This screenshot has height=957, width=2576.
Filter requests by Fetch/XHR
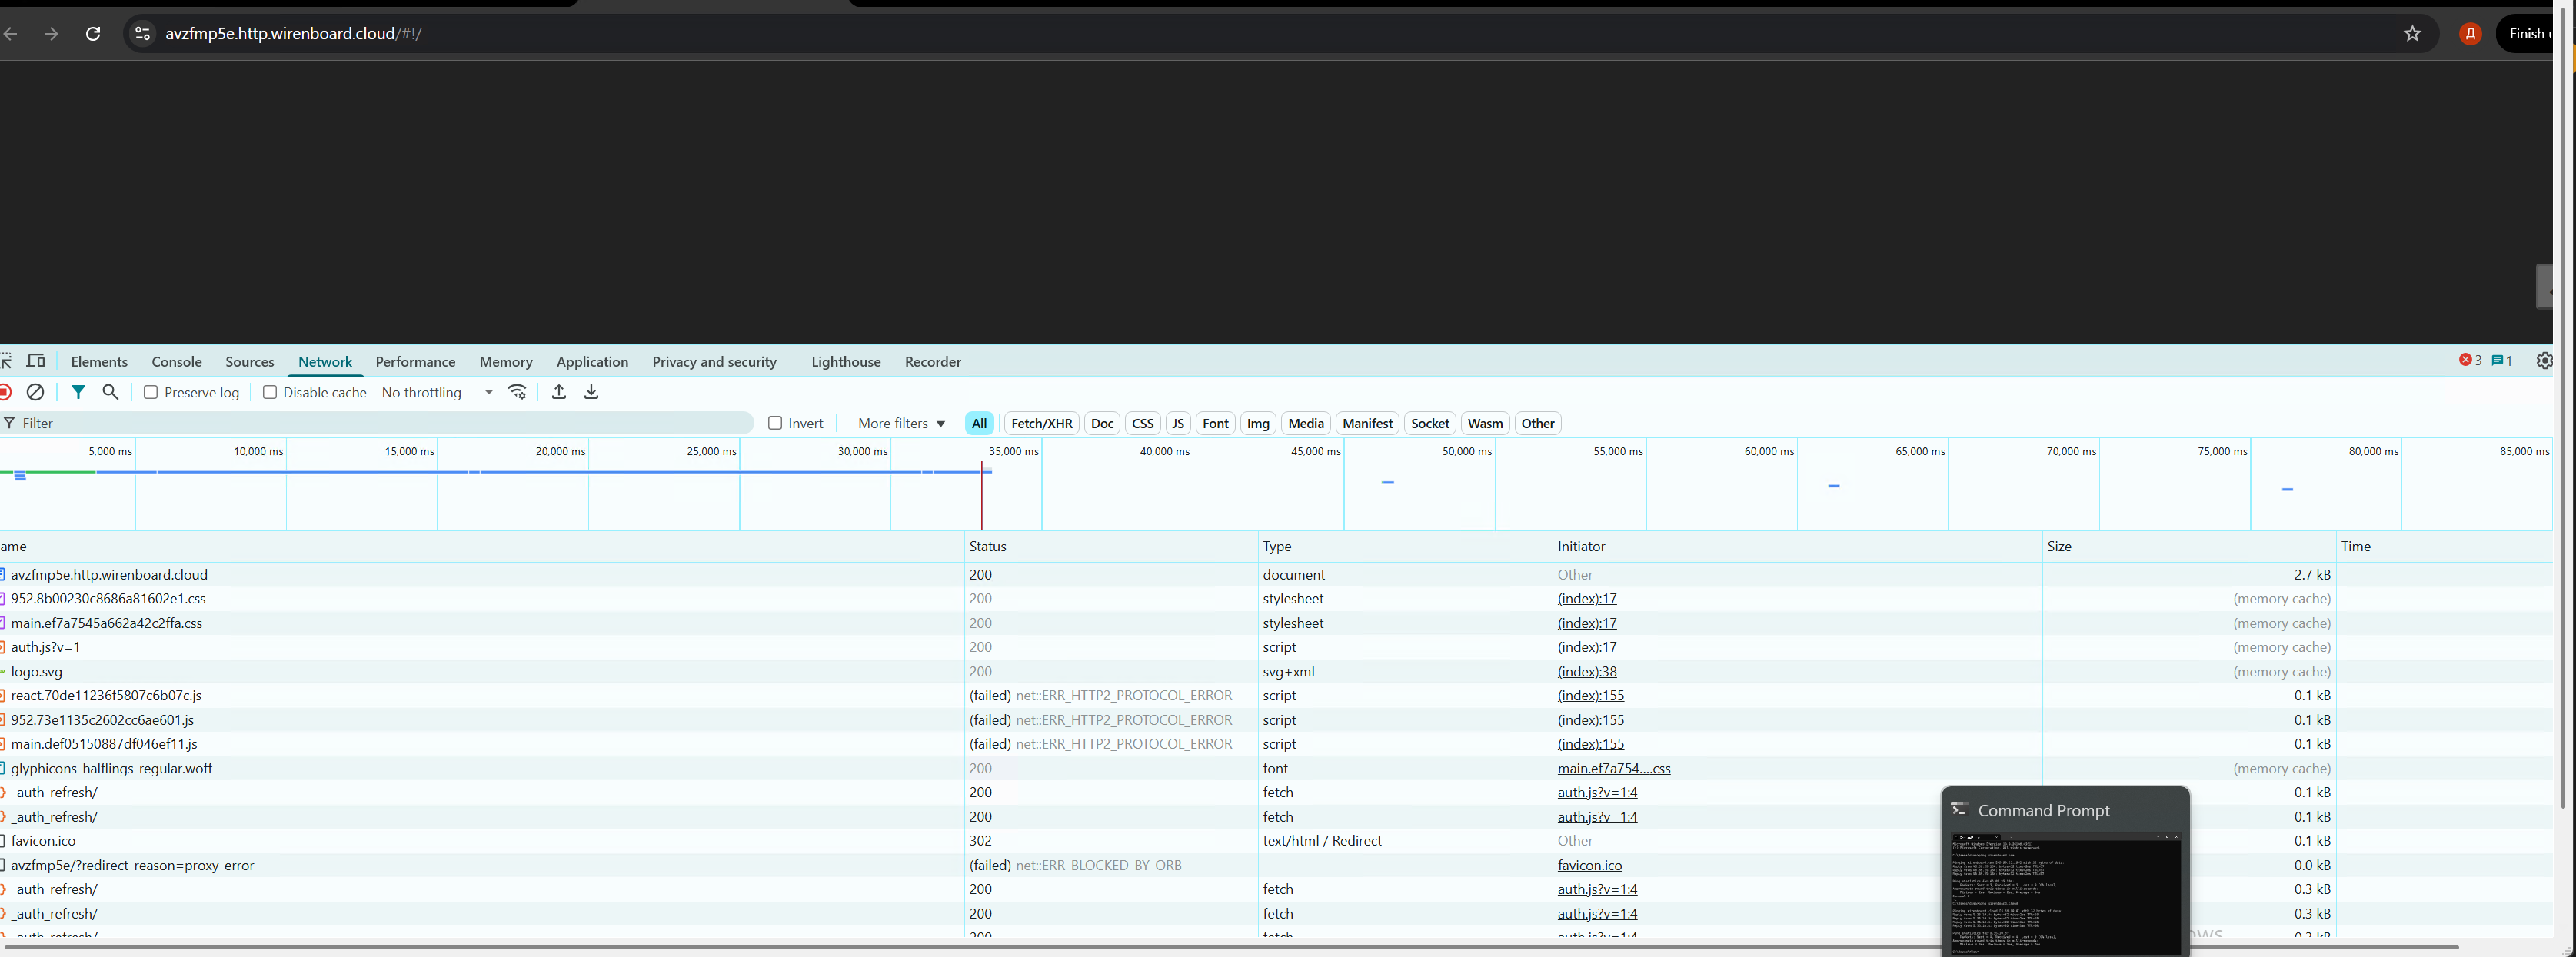1041,423
